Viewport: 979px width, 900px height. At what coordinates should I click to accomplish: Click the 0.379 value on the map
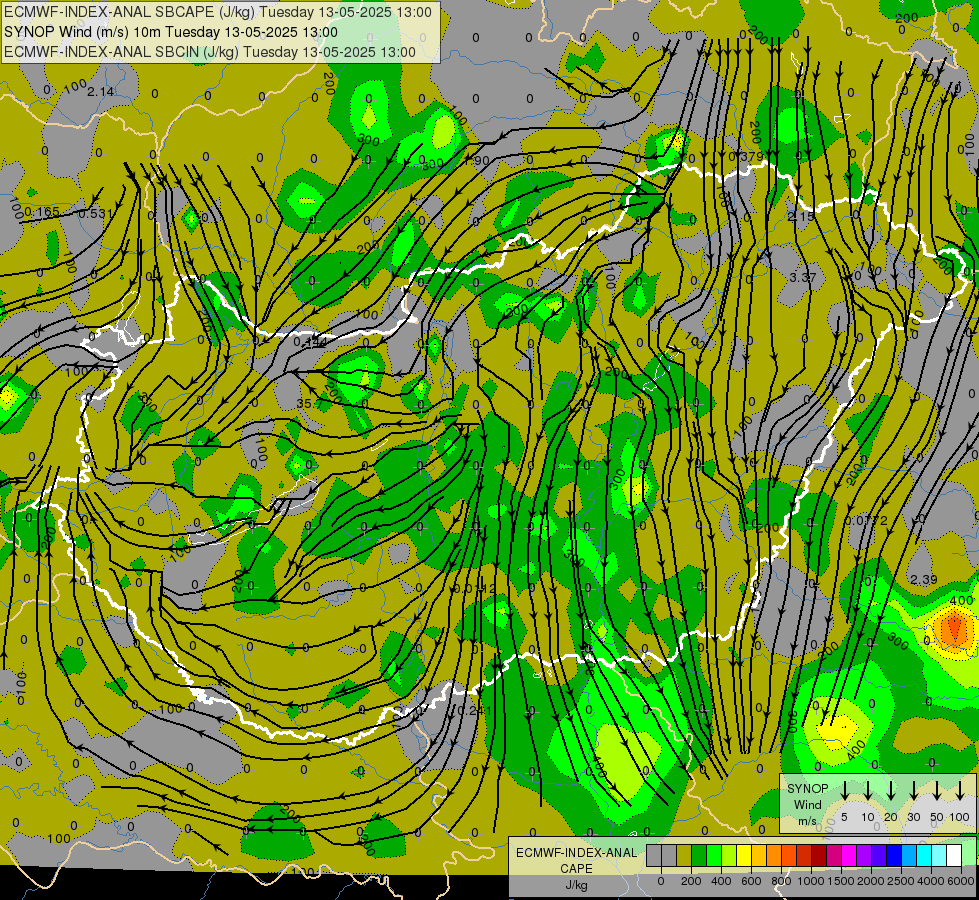pos(746,156)
